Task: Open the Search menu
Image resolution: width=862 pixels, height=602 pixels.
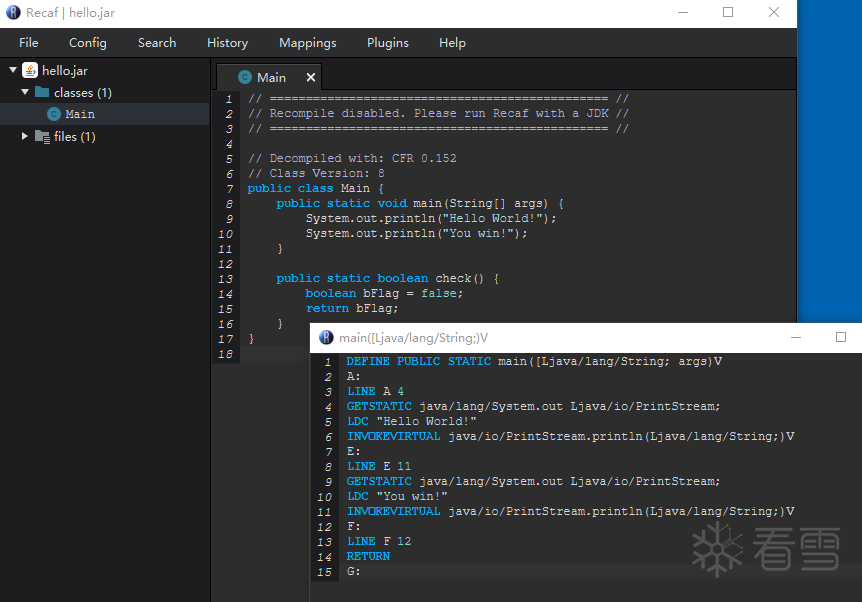Action: pyautogui.click(x=157, y=43)
